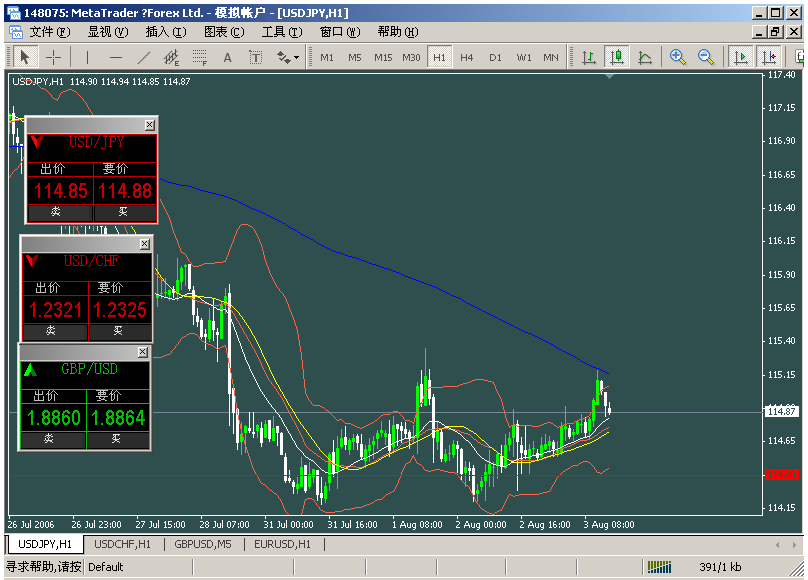This screenshot has height=580, width=808.
Task: Click the zoom out magnifier
Action: coord(706,57)
